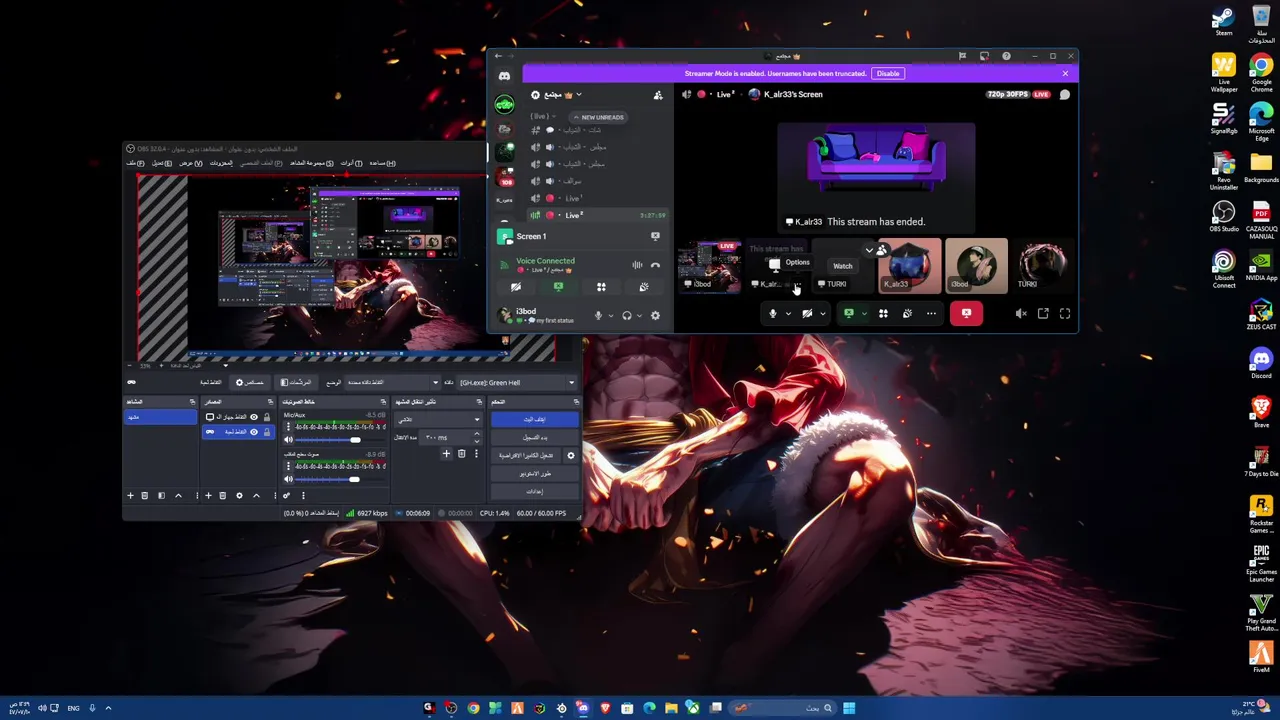Screen dimensions: 1280x720
Task: Enter fullscreen for Discord stream
Action: 1065,314
